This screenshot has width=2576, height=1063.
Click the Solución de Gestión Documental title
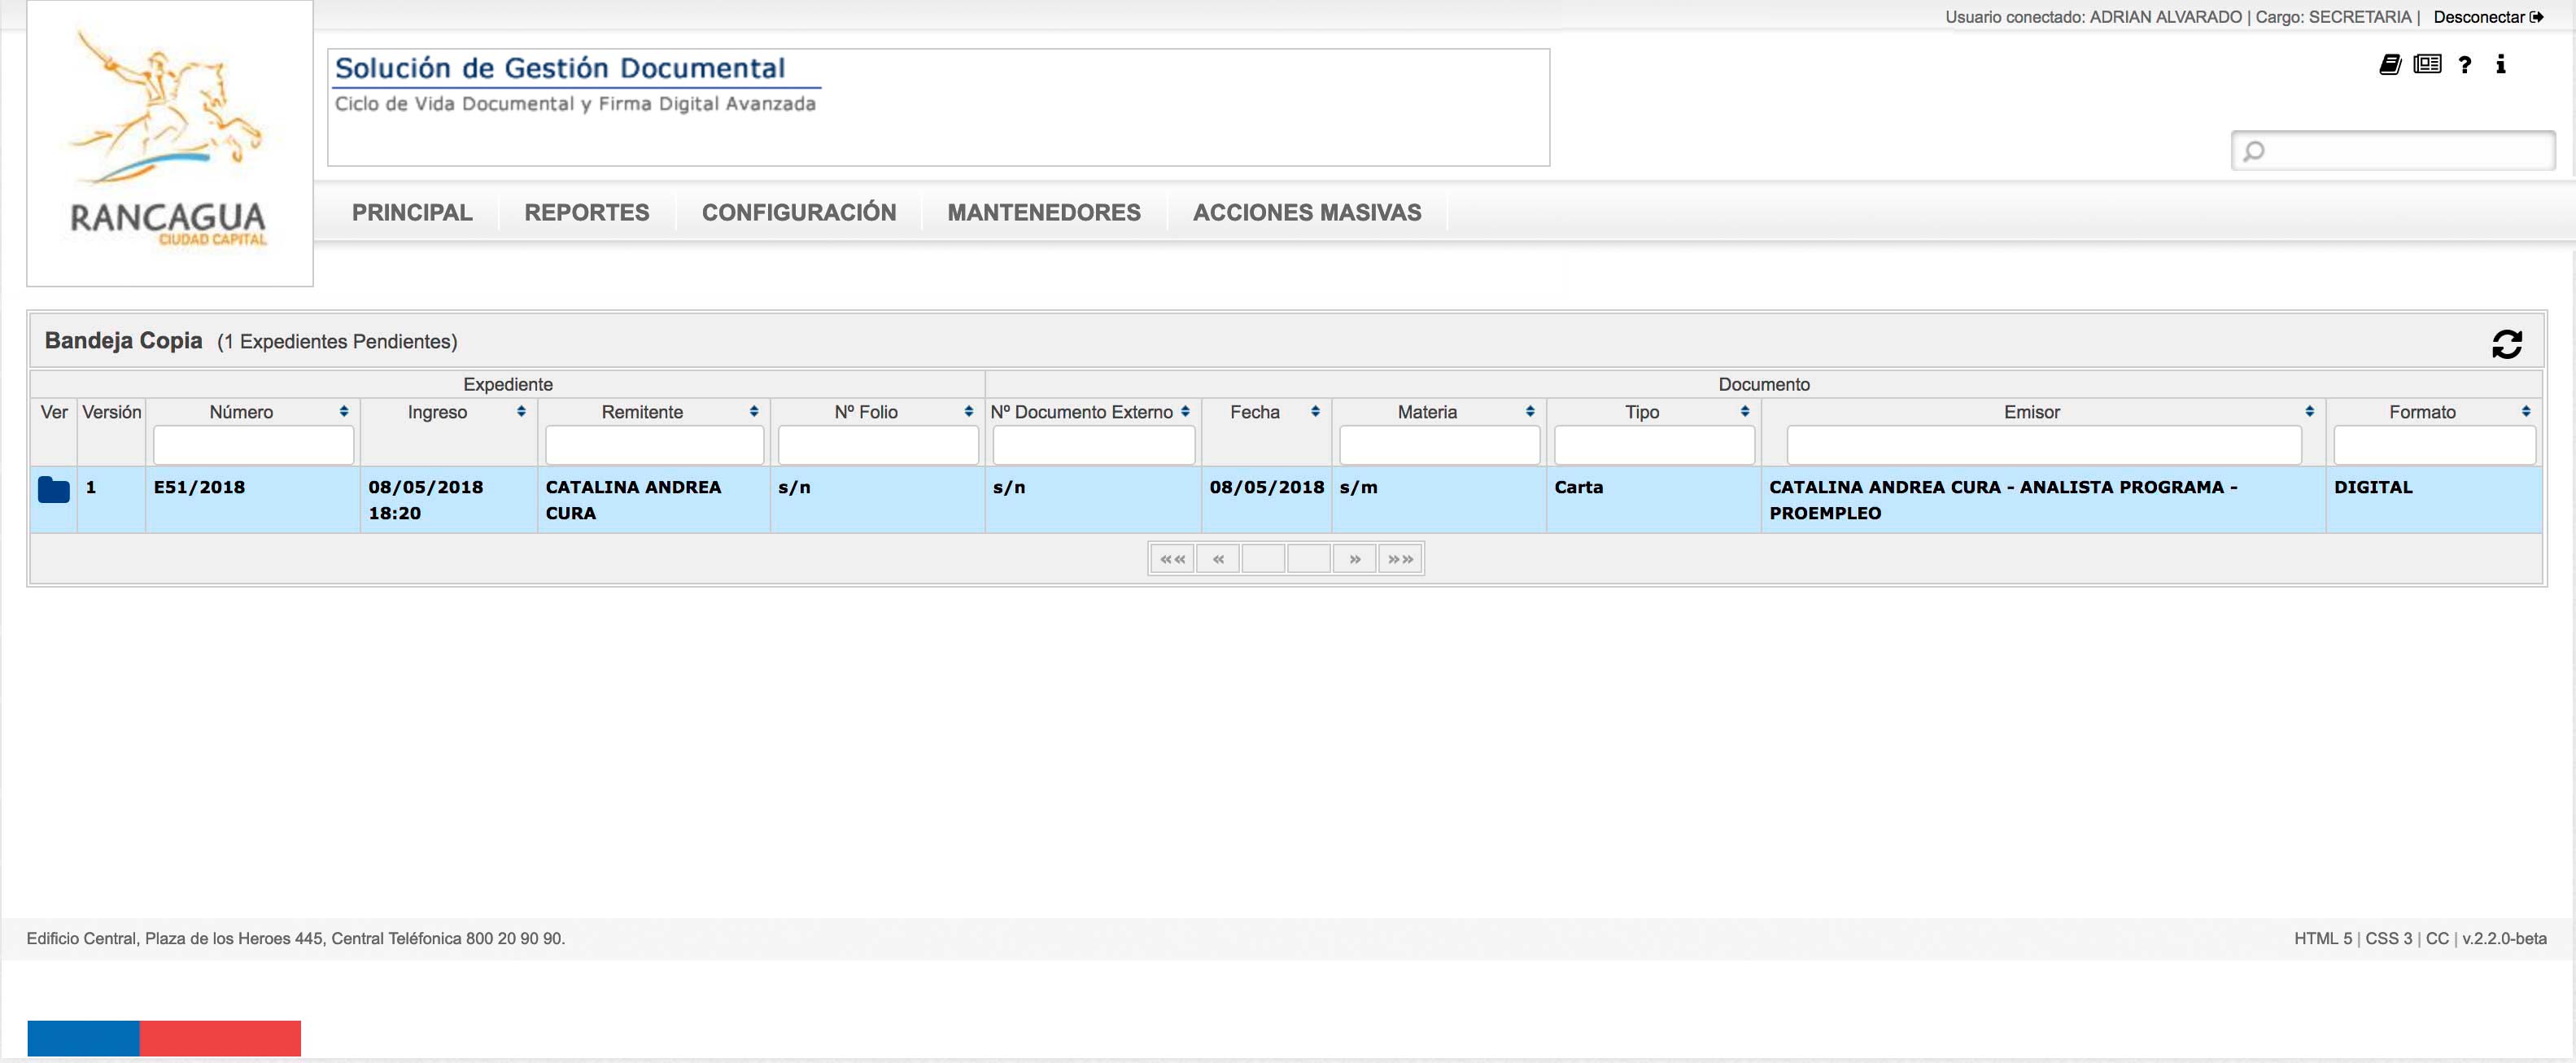[560, 68]
